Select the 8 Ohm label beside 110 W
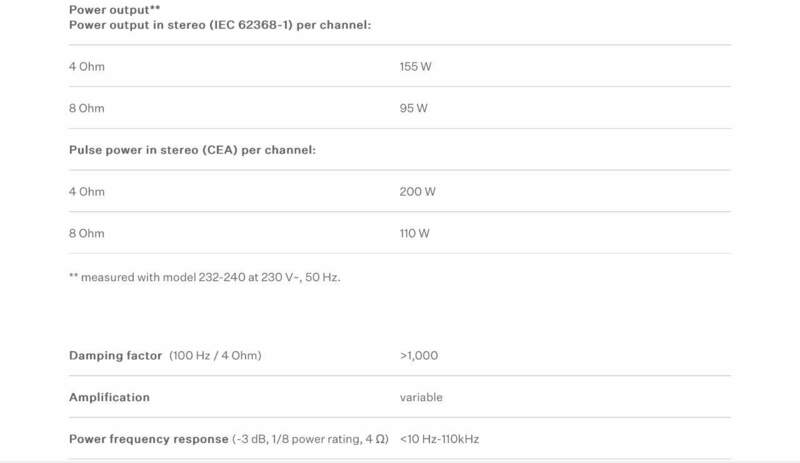Image resolution: width=800 pixels, height=463 pixels. click(87, 233)
